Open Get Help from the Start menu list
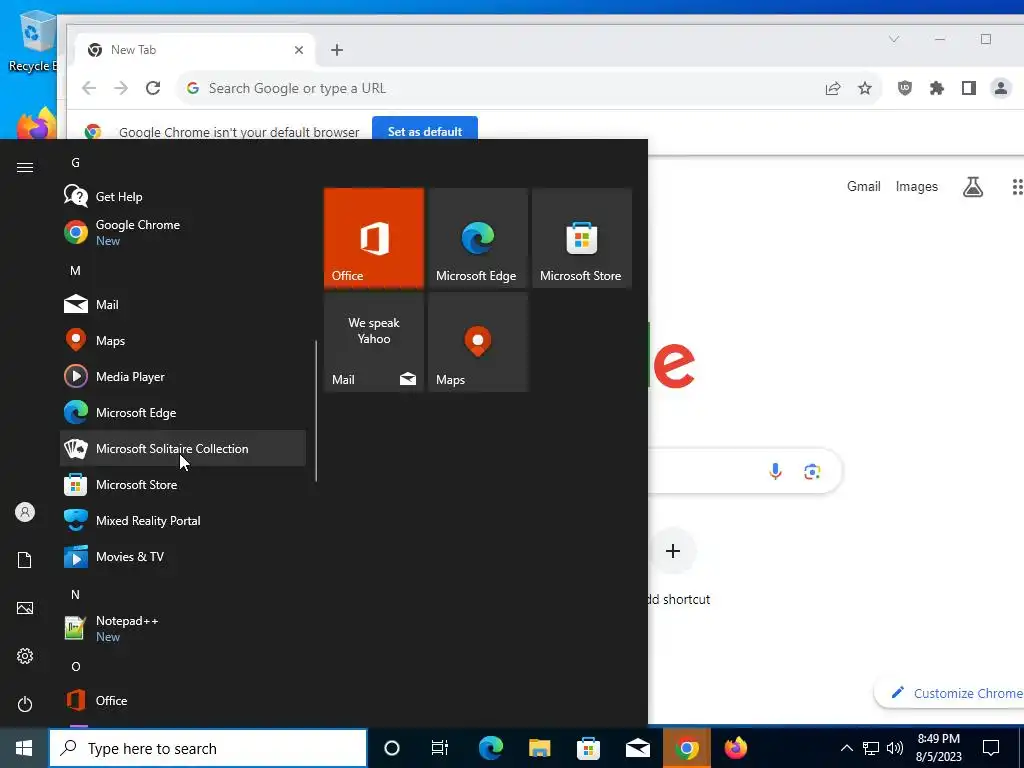The image size is (1024, 768). pos(183,197)
